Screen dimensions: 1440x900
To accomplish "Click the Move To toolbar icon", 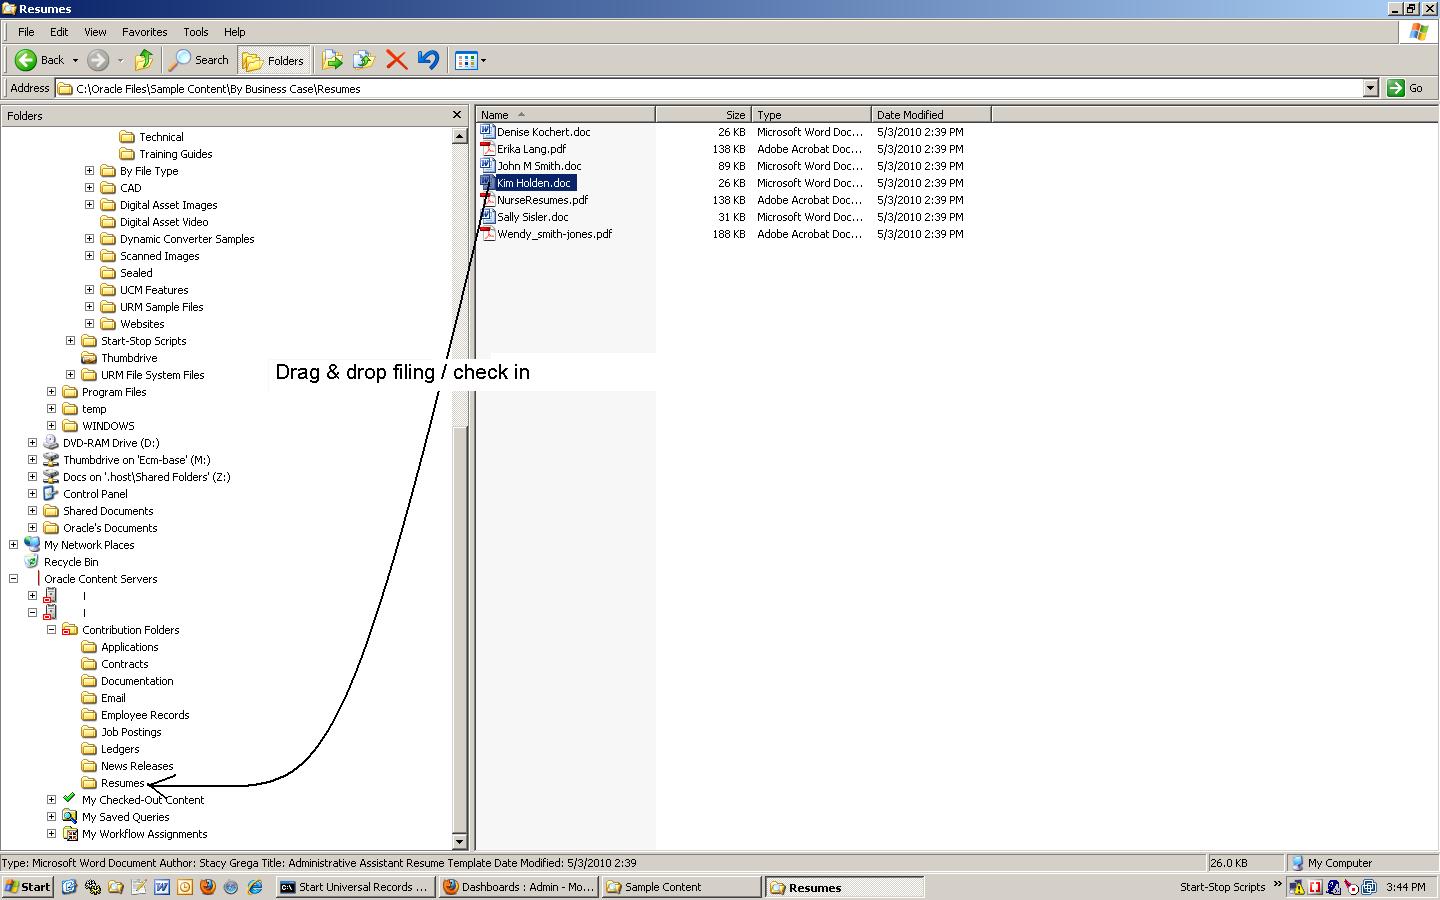I will point(333,60).
